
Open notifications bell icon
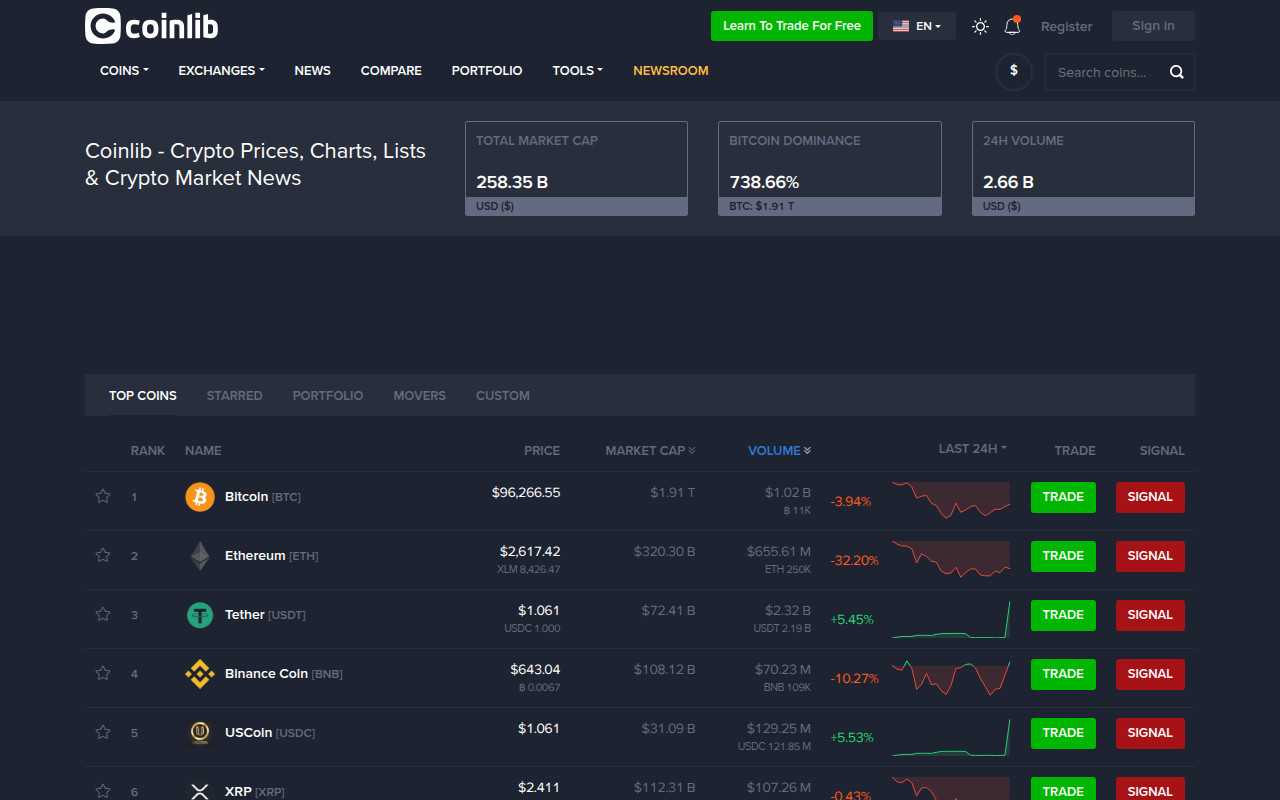[x=1012, y=26]
